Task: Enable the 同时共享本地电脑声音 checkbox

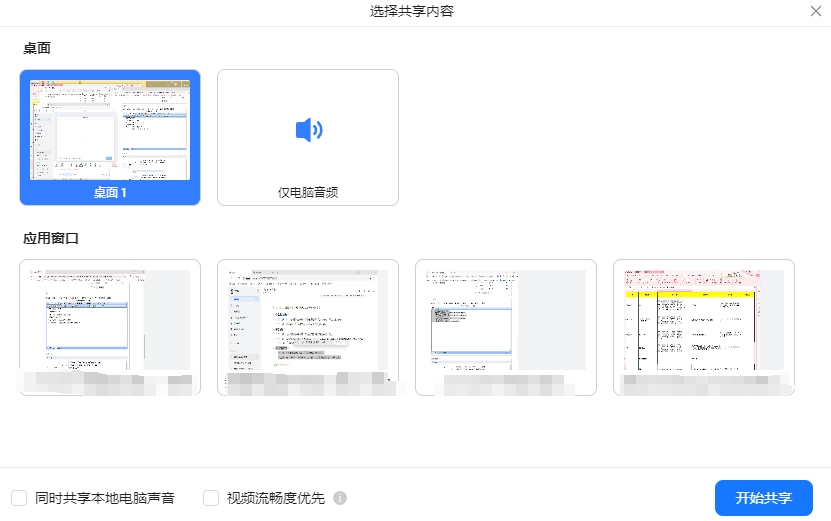Action: (19, 498)
